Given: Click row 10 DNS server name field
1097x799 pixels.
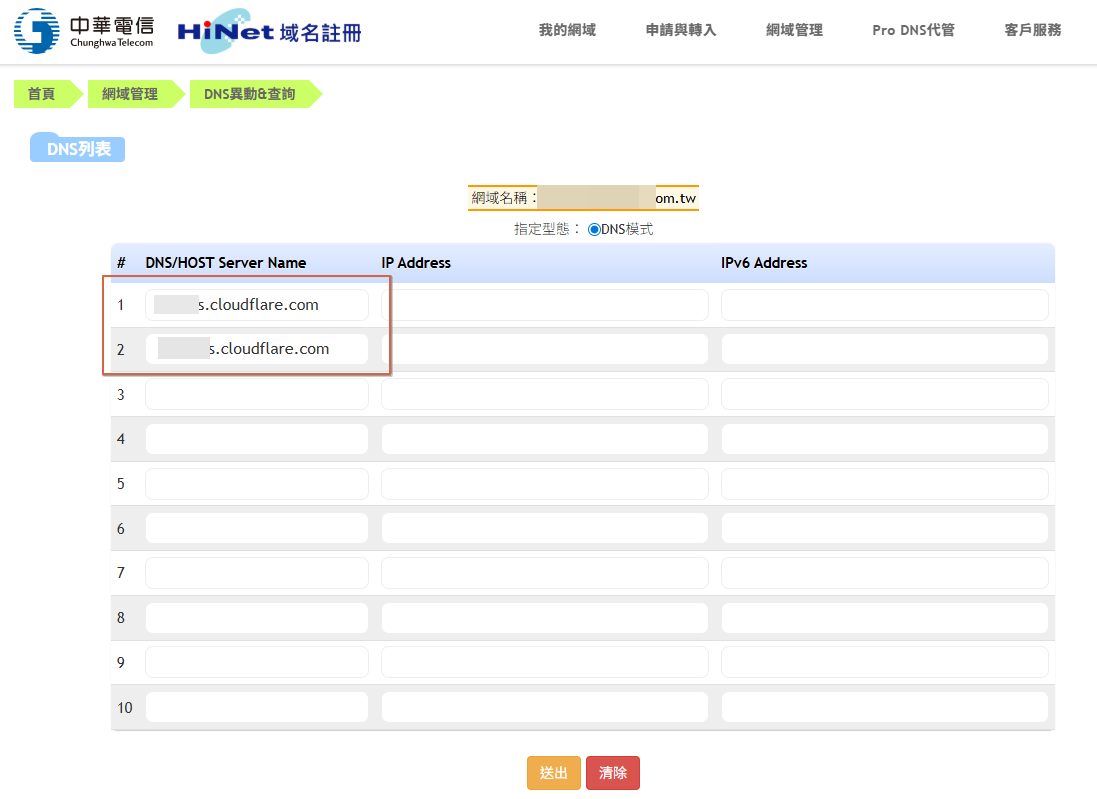Looking at the screenshot, I should click(x=257, y=707).
